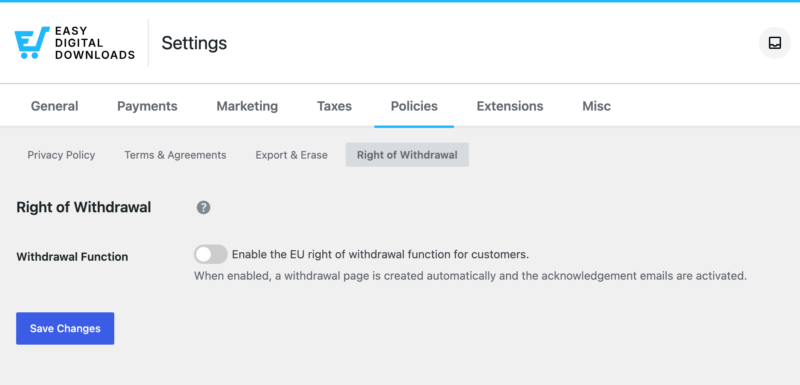Open the Export & Erase subsection
800x385 pixels.
tap(291, 155)
